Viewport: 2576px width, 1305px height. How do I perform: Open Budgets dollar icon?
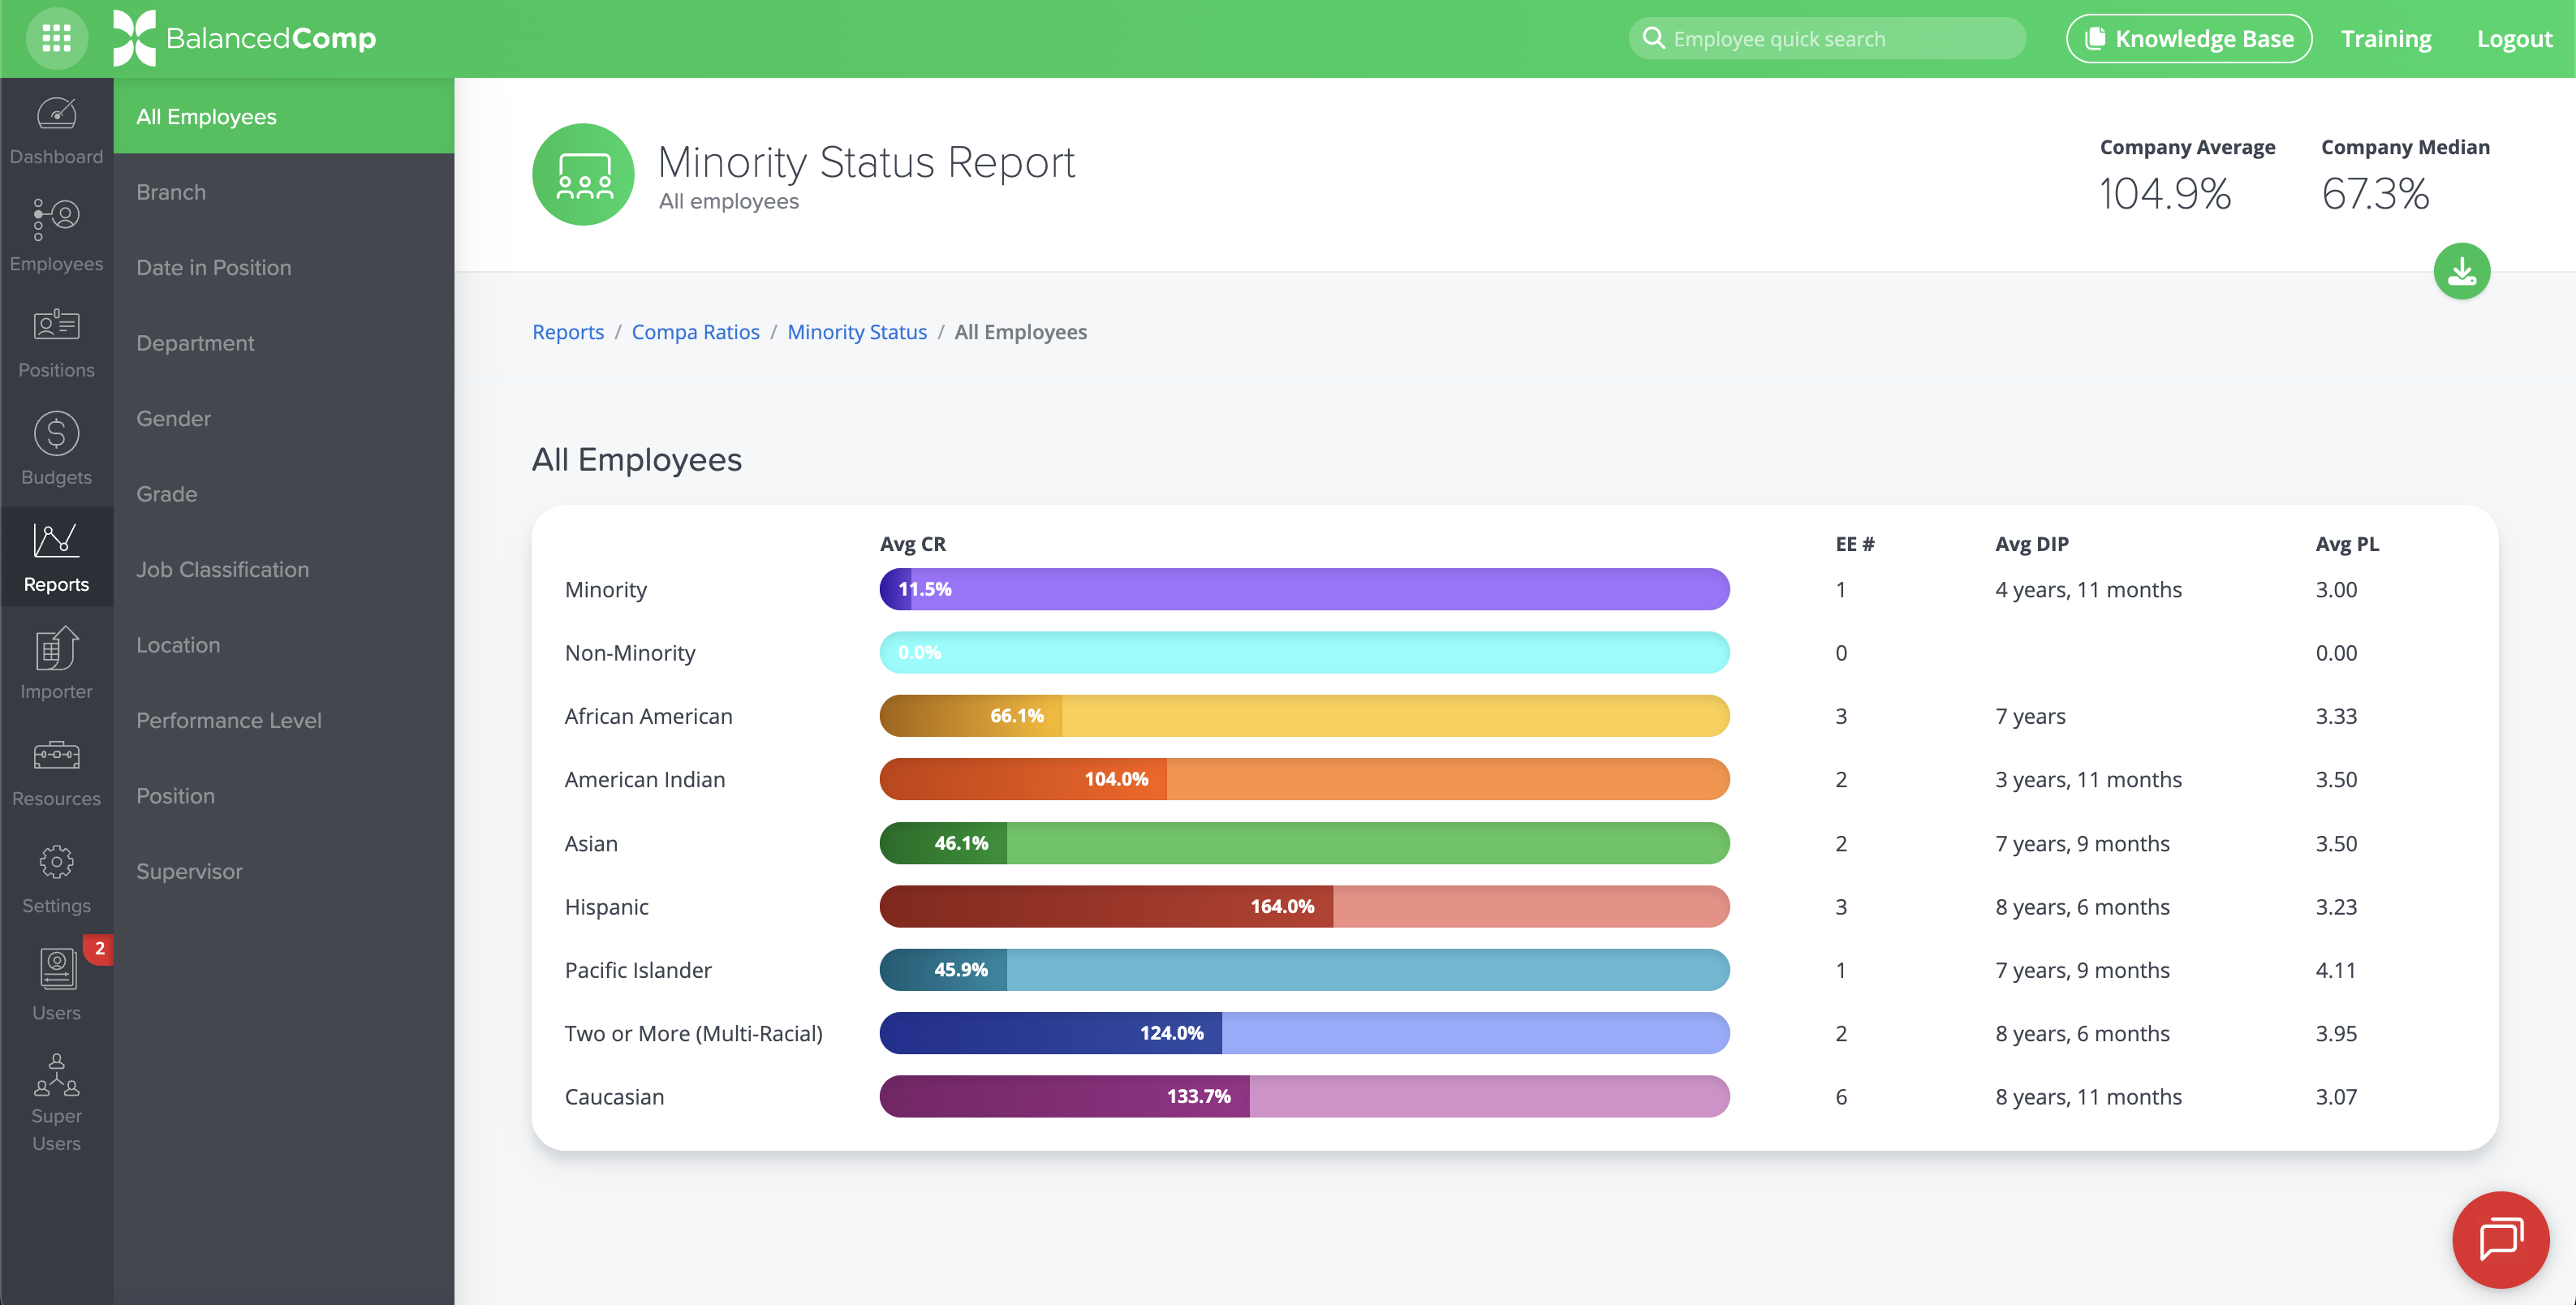pos(56,449)
